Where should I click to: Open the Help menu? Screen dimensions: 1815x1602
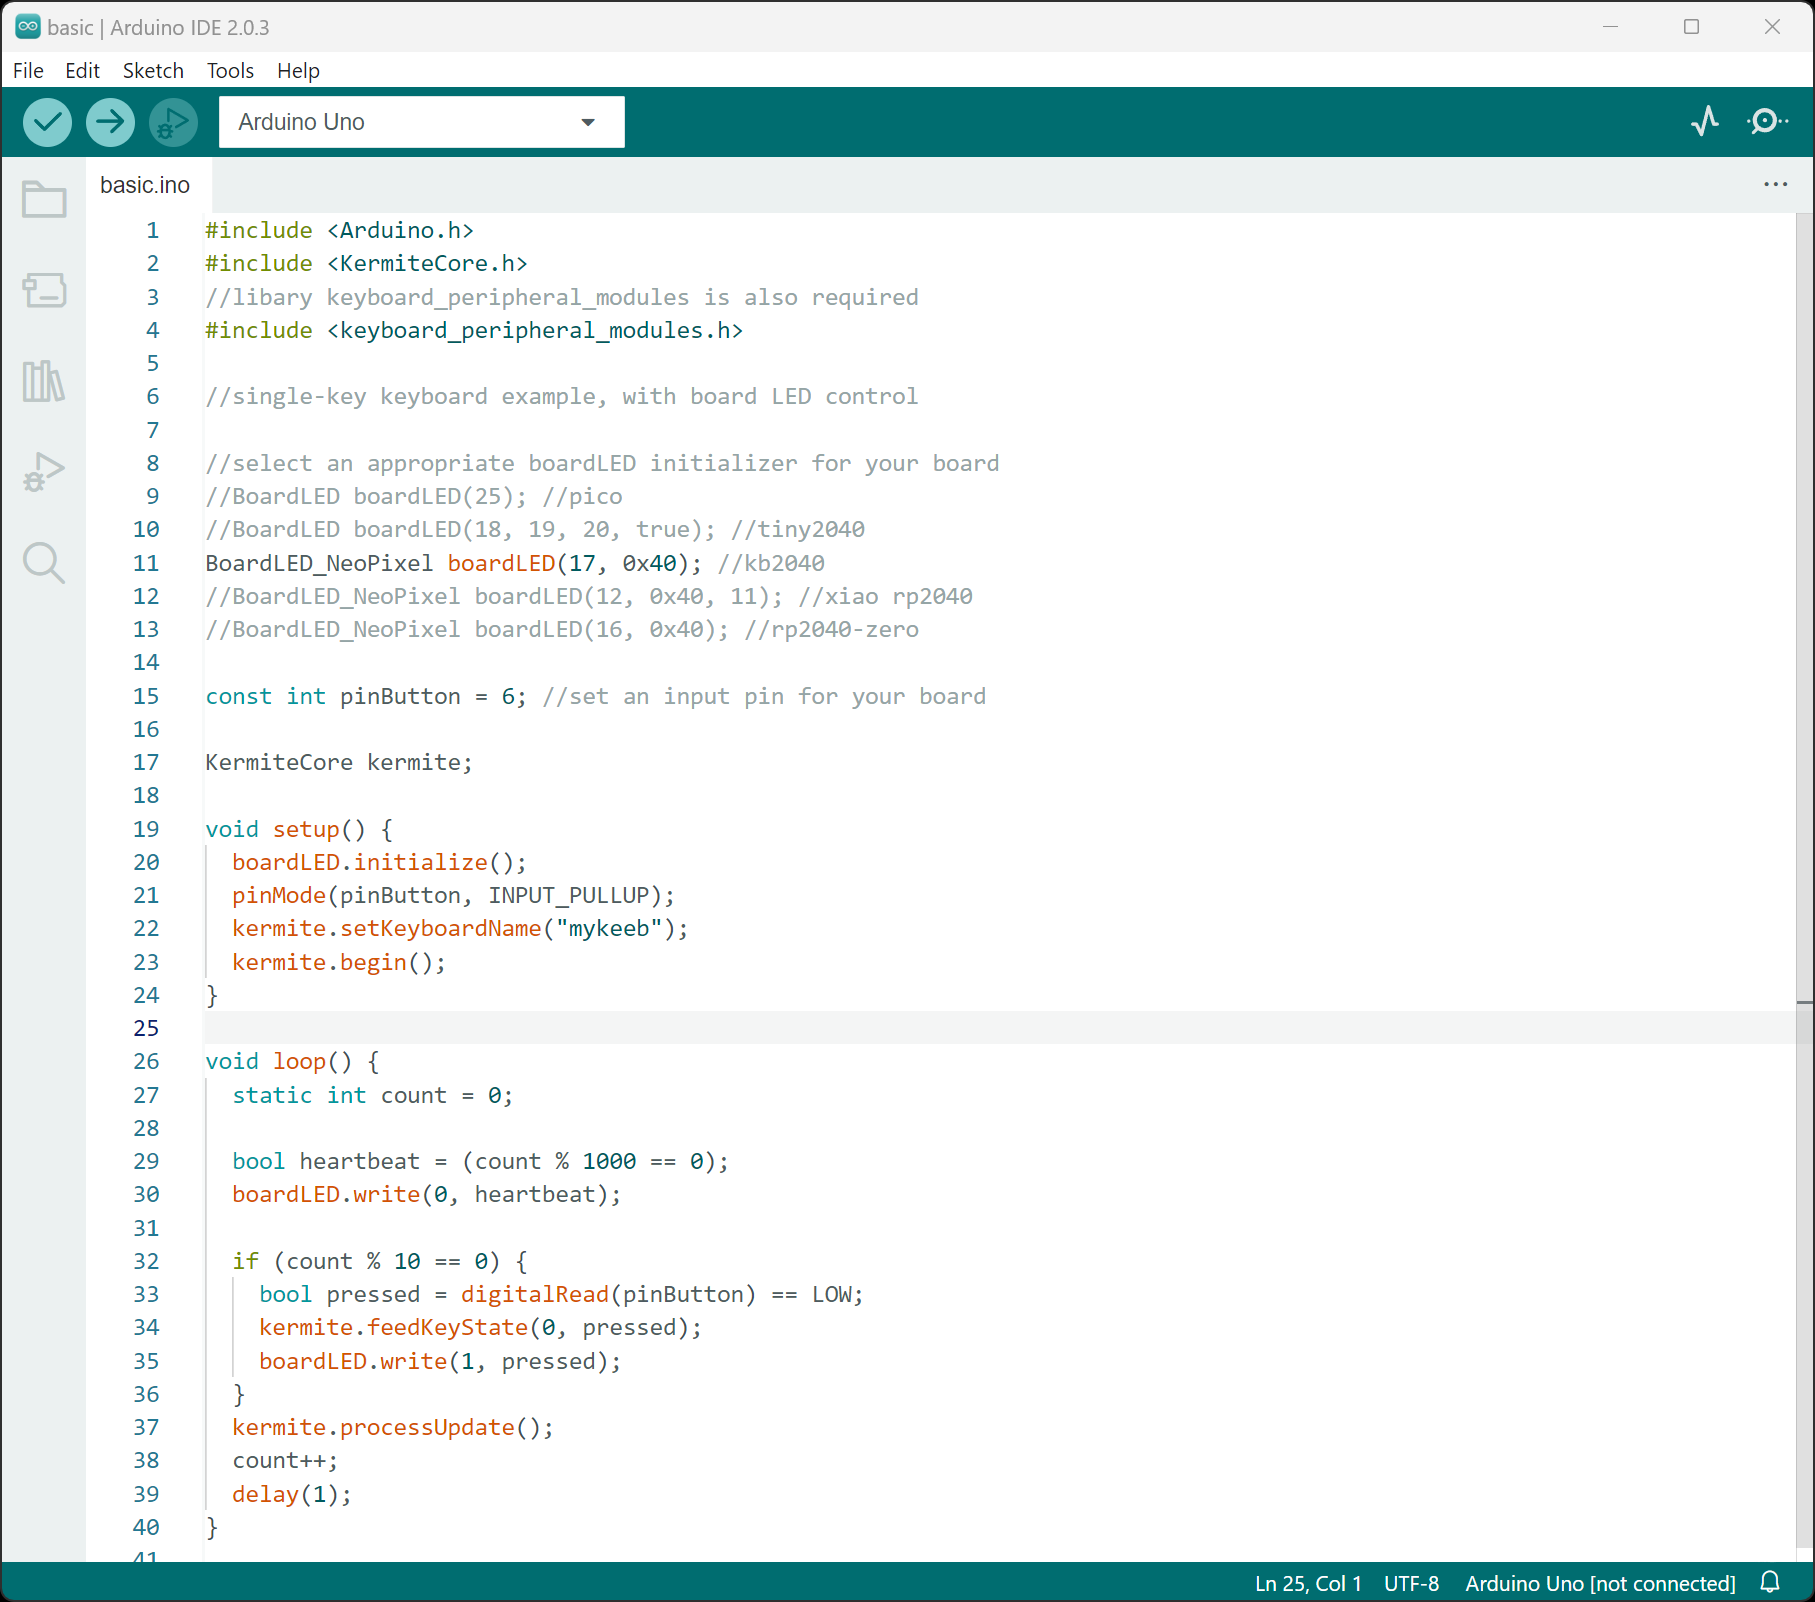tap(298, 70)
